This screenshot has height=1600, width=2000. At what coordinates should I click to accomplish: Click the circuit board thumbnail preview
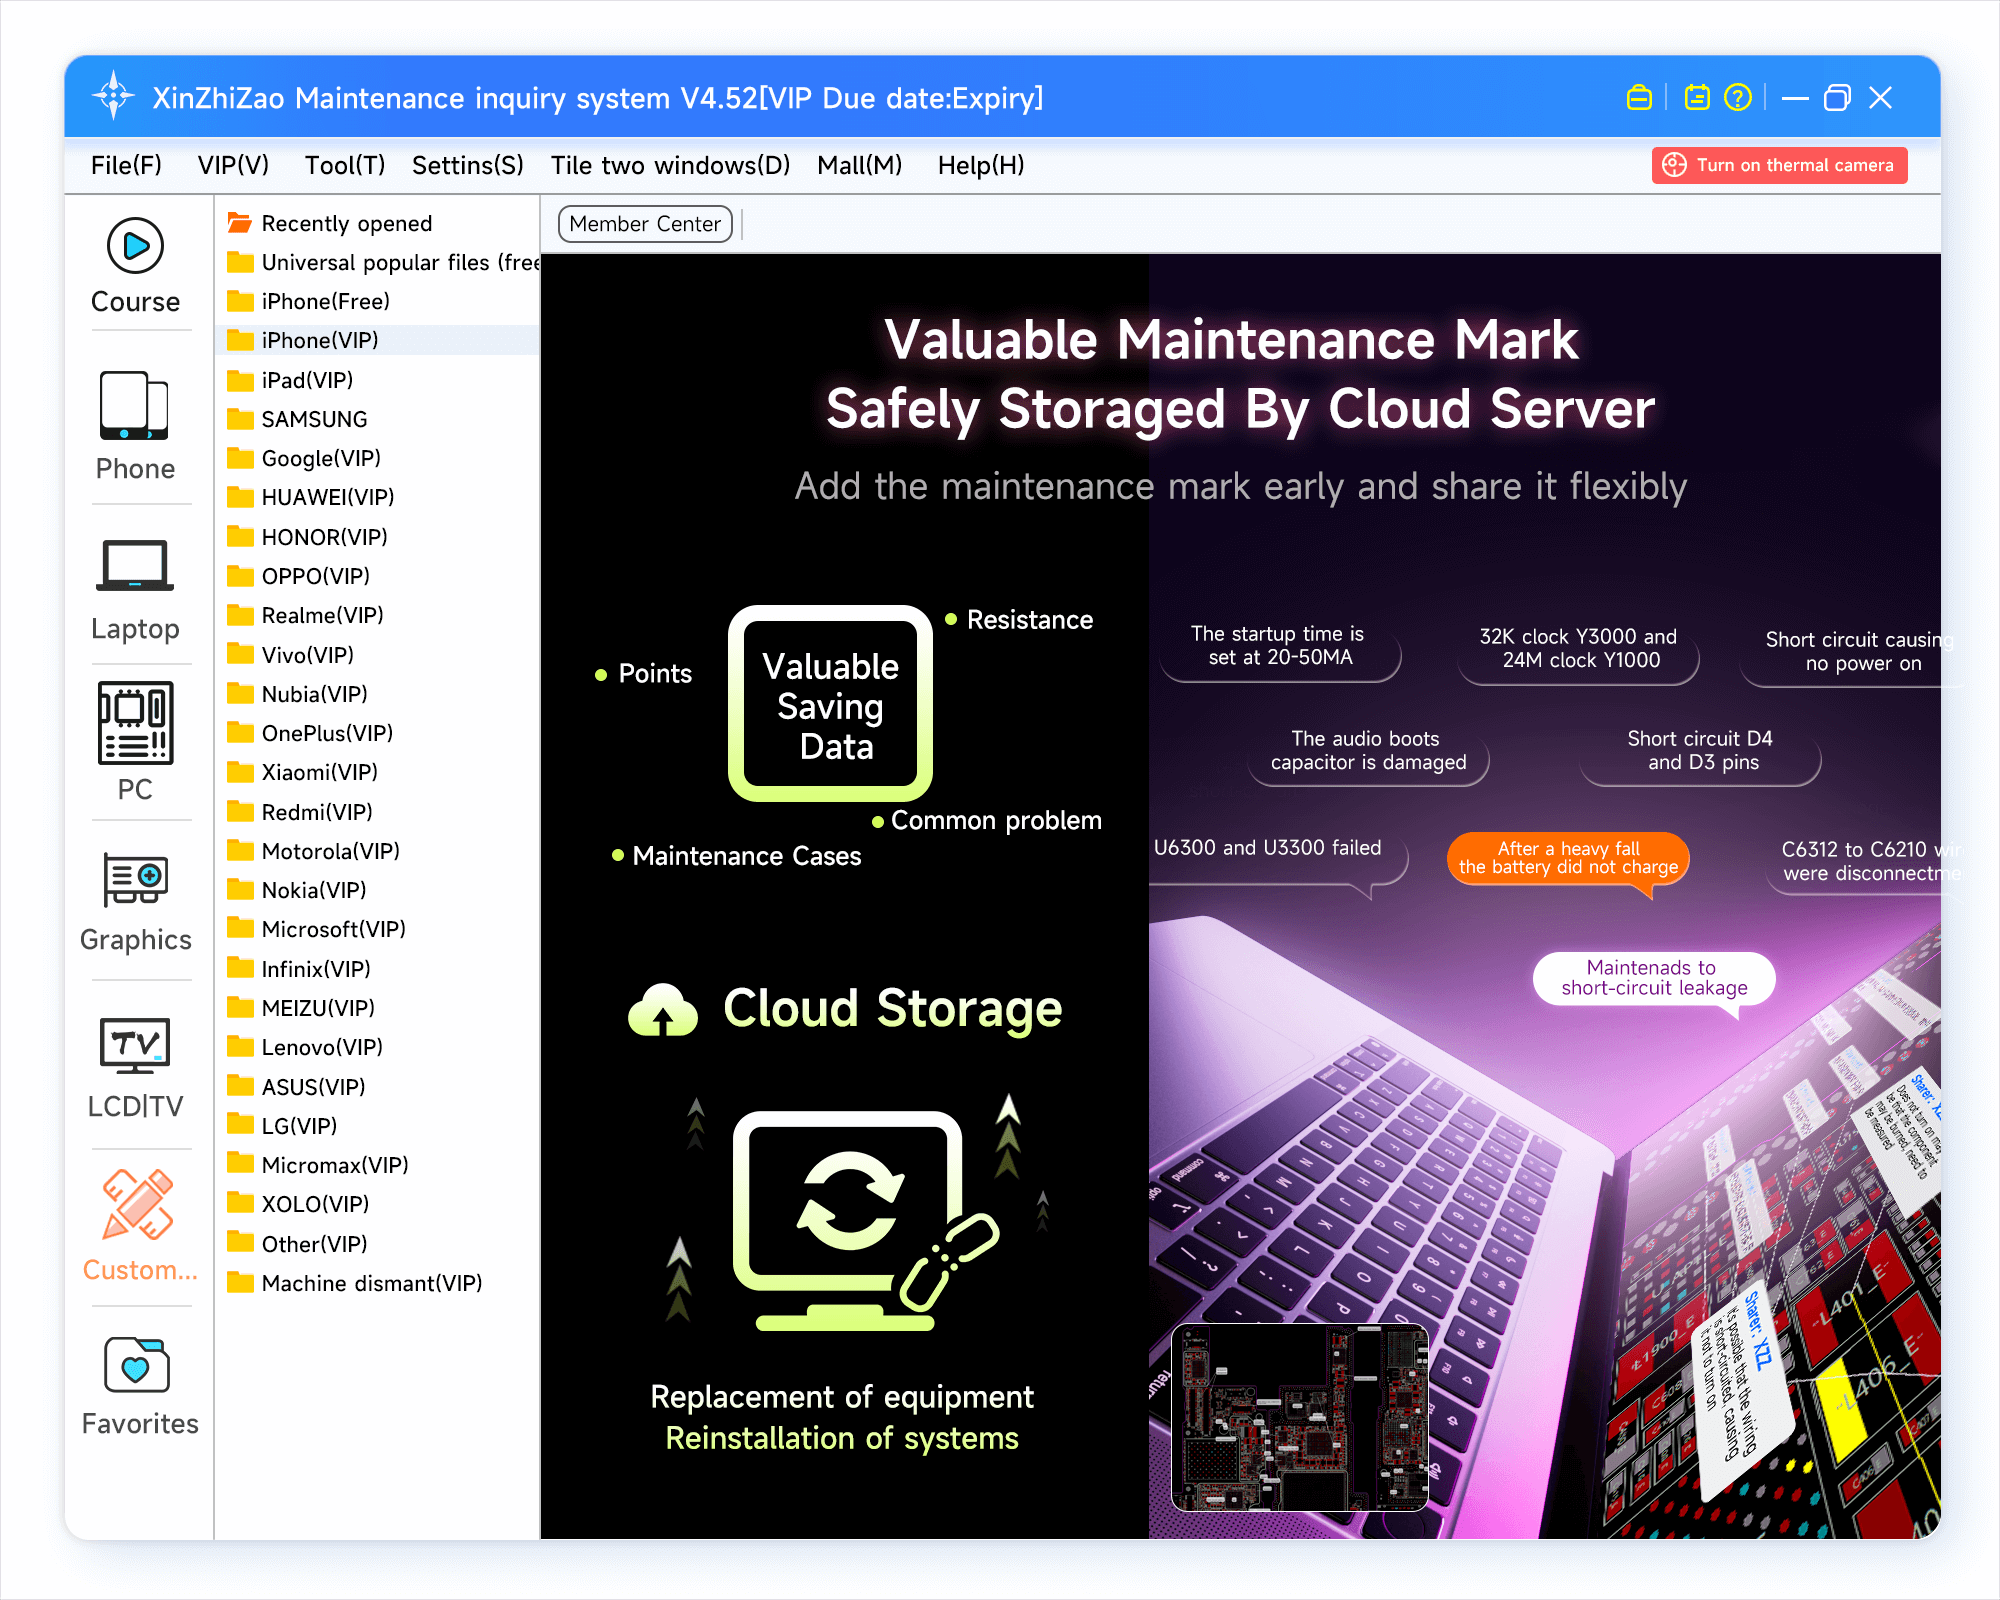[1299, 1417]
